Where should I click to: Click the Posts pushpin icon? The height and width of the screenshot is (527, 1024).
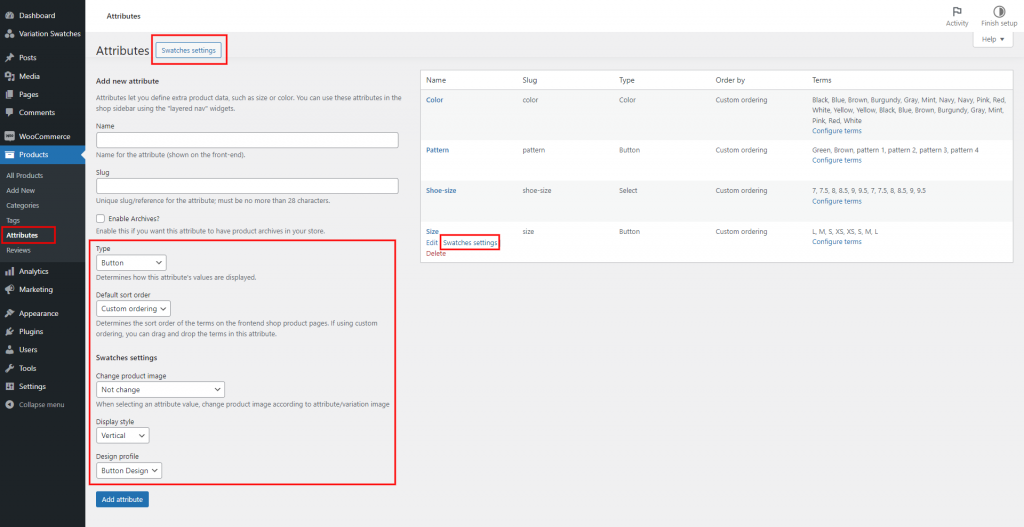point(9,57)
